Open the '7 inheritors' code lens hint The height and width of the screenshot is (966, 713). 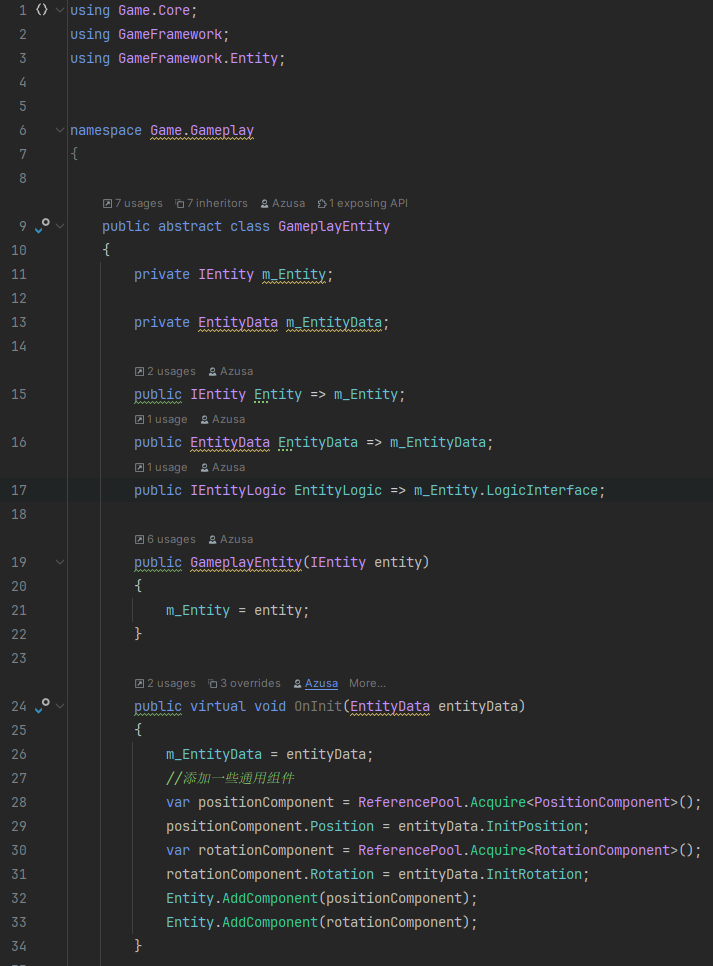[x=211, y=203]
